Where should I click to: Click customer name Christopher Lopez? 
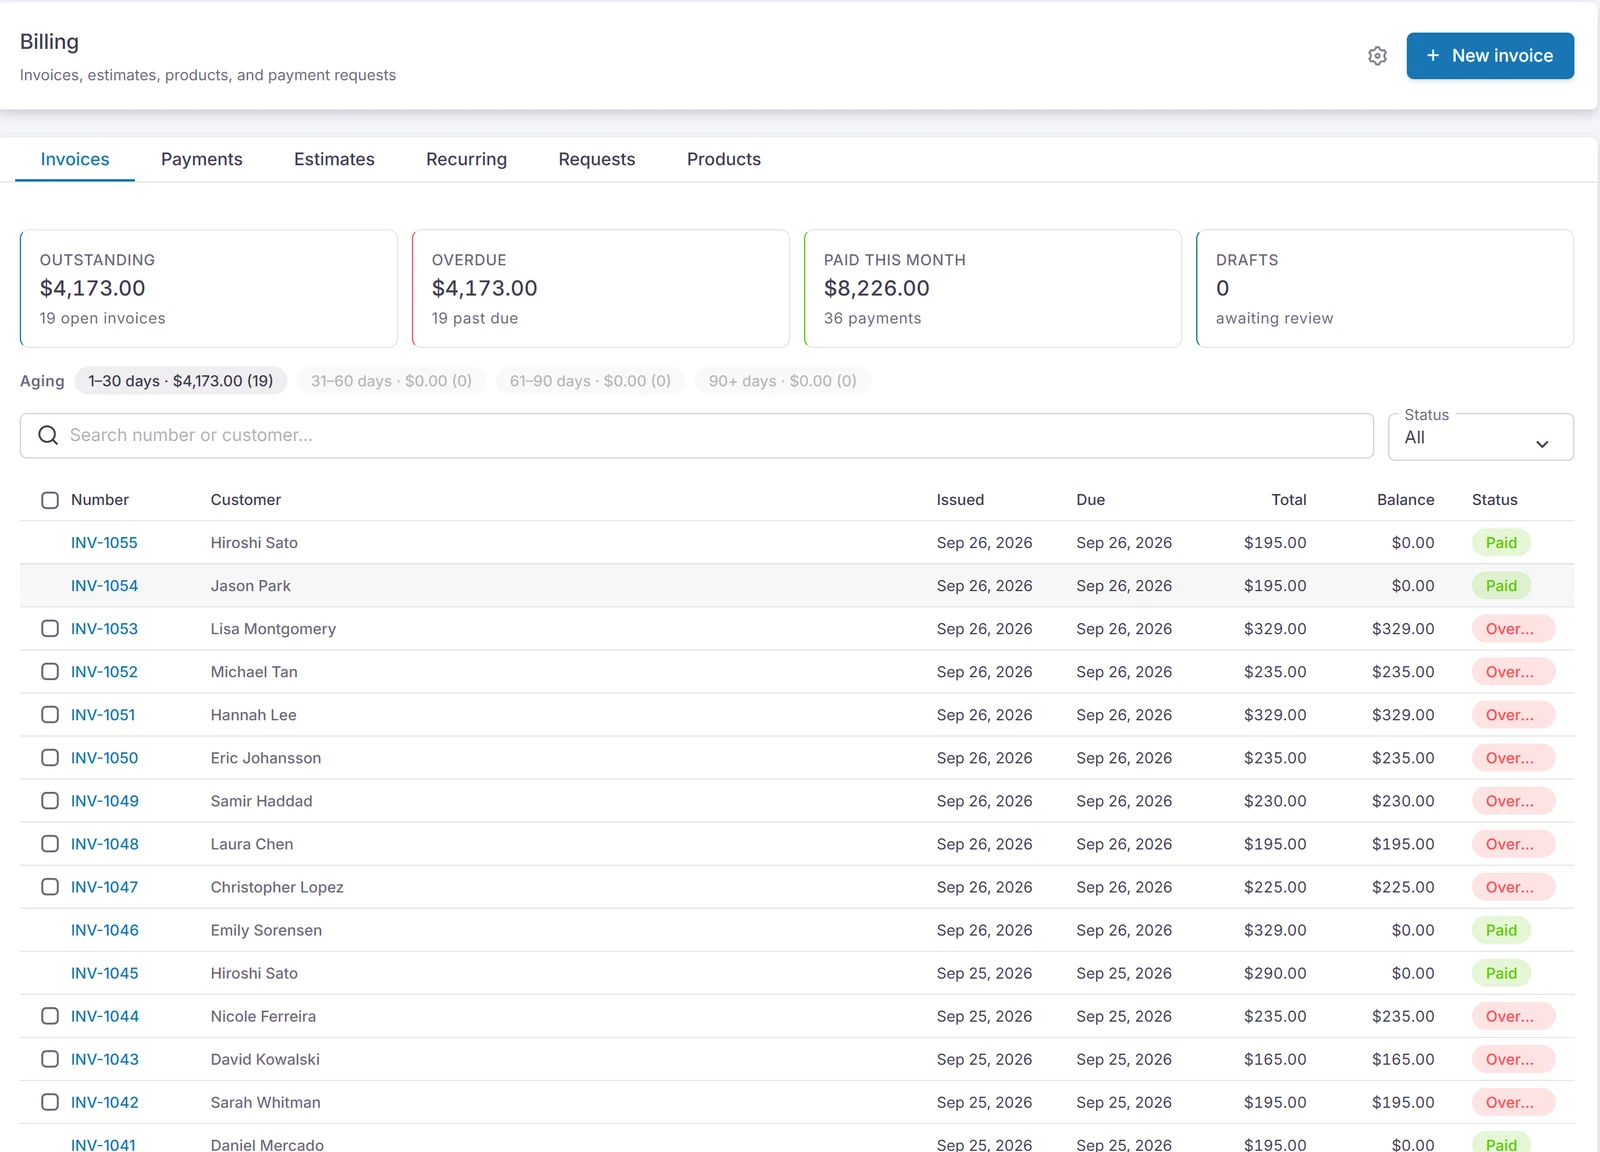point(277,887)
